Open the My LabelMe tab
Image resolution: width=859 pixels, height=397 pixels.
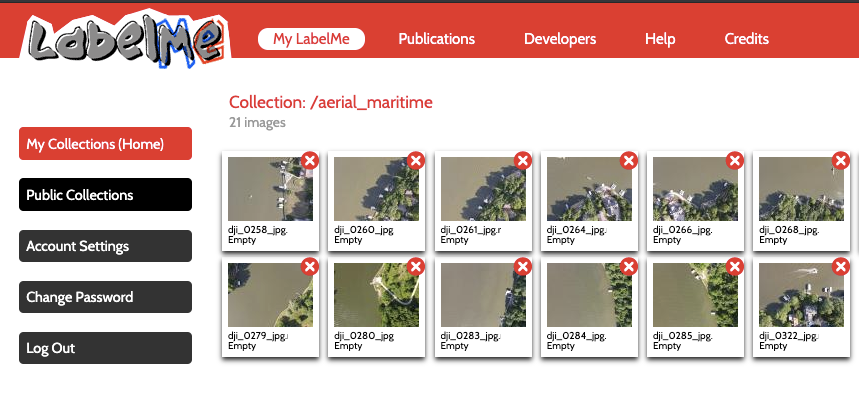coord(311,39)
